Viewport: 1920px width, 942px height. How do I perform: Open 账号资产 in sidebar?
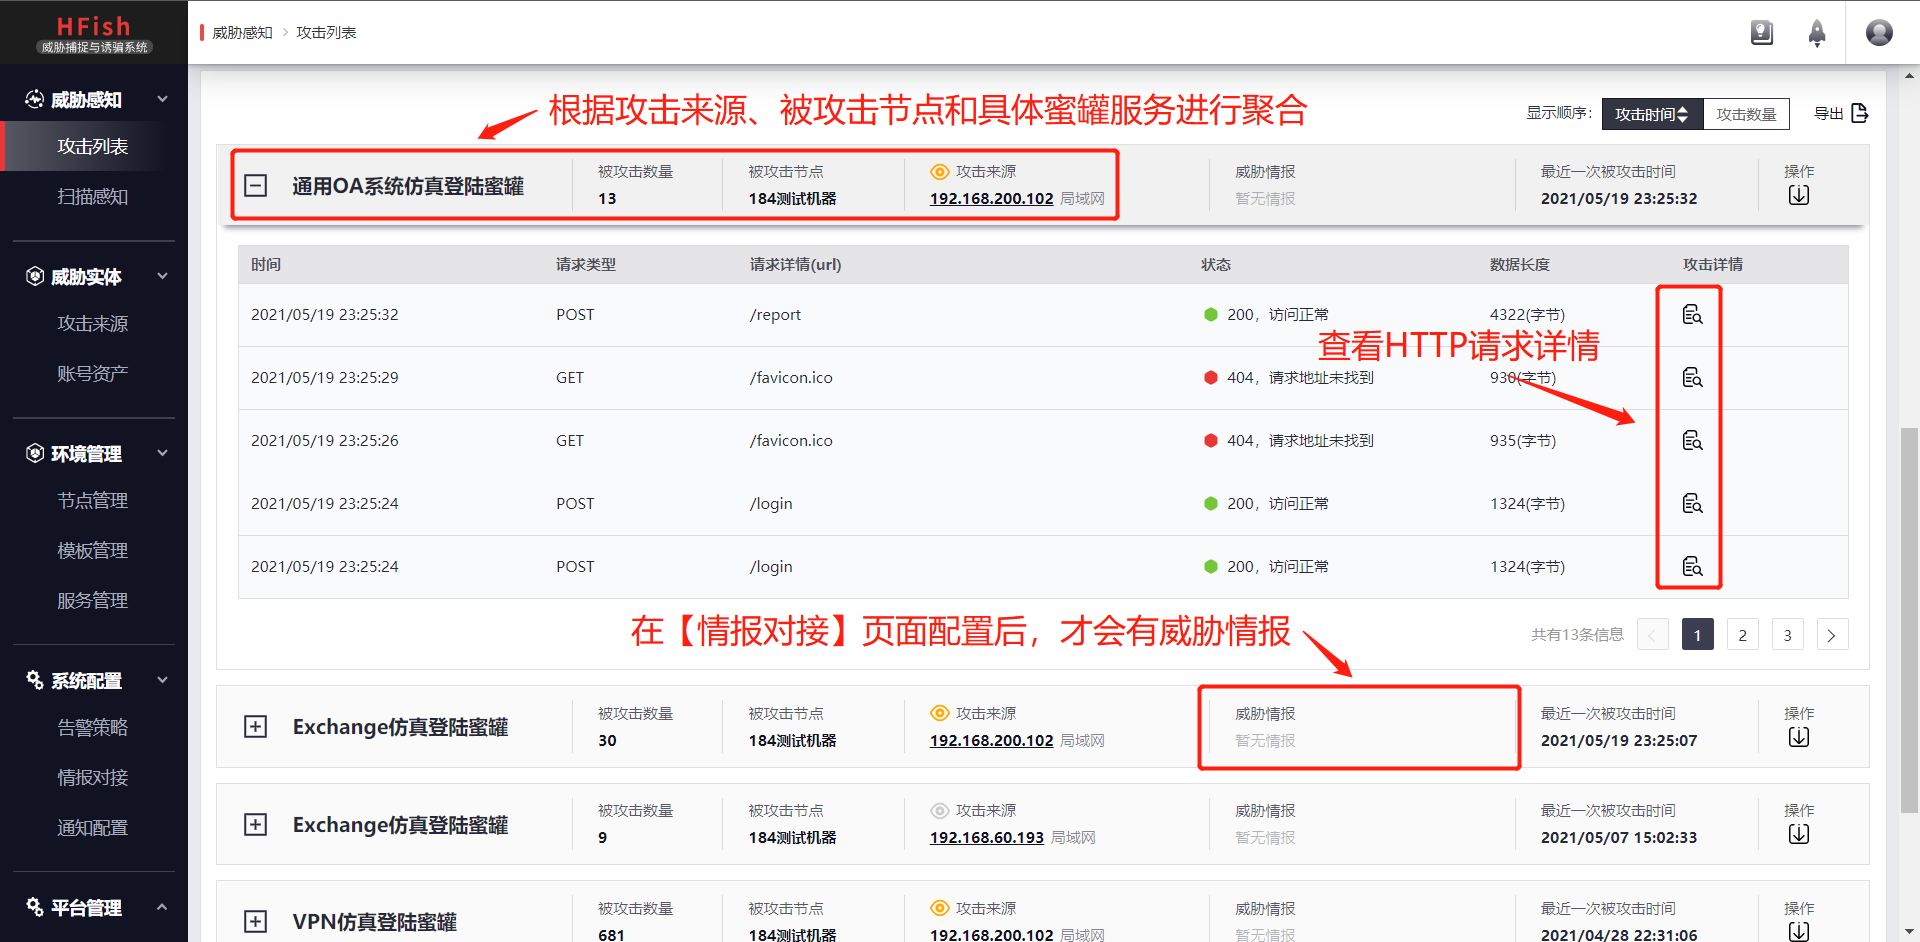click(x=93, y=374)
